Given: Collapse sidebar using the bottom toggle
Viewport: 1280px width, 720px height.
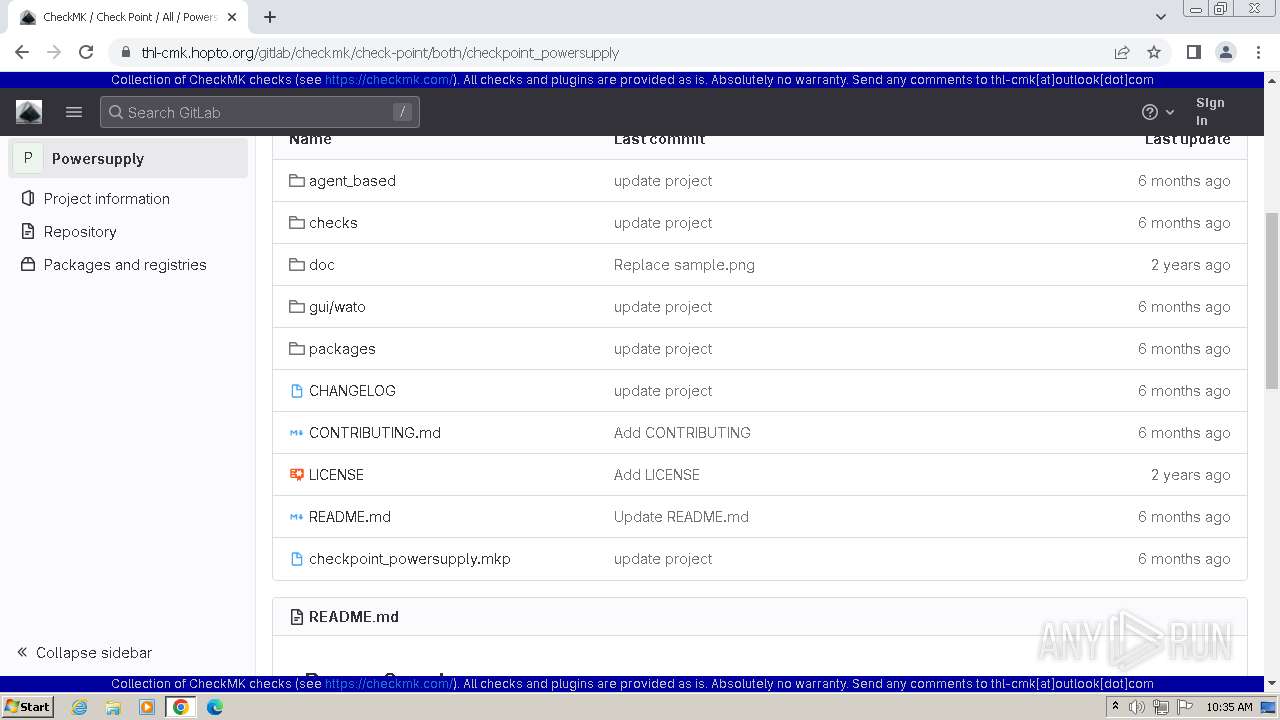Looking at the screenshot, I should [x=84, y=652].
